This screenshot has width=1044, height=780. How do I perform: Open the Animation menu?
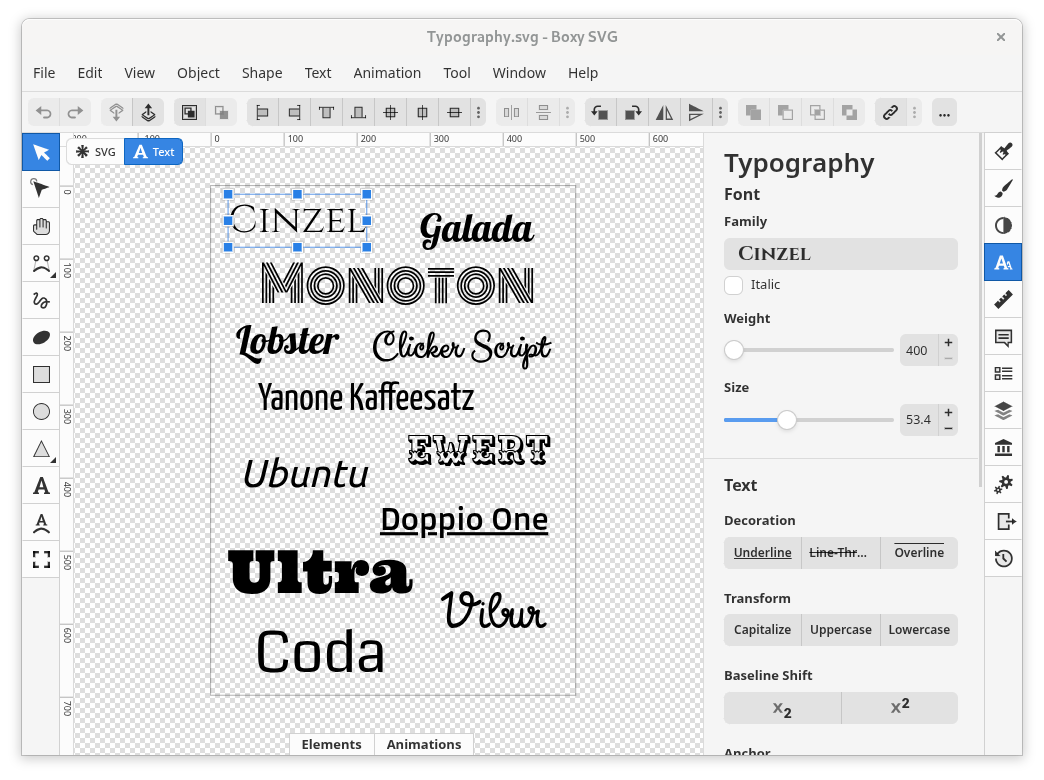[386, 73]
